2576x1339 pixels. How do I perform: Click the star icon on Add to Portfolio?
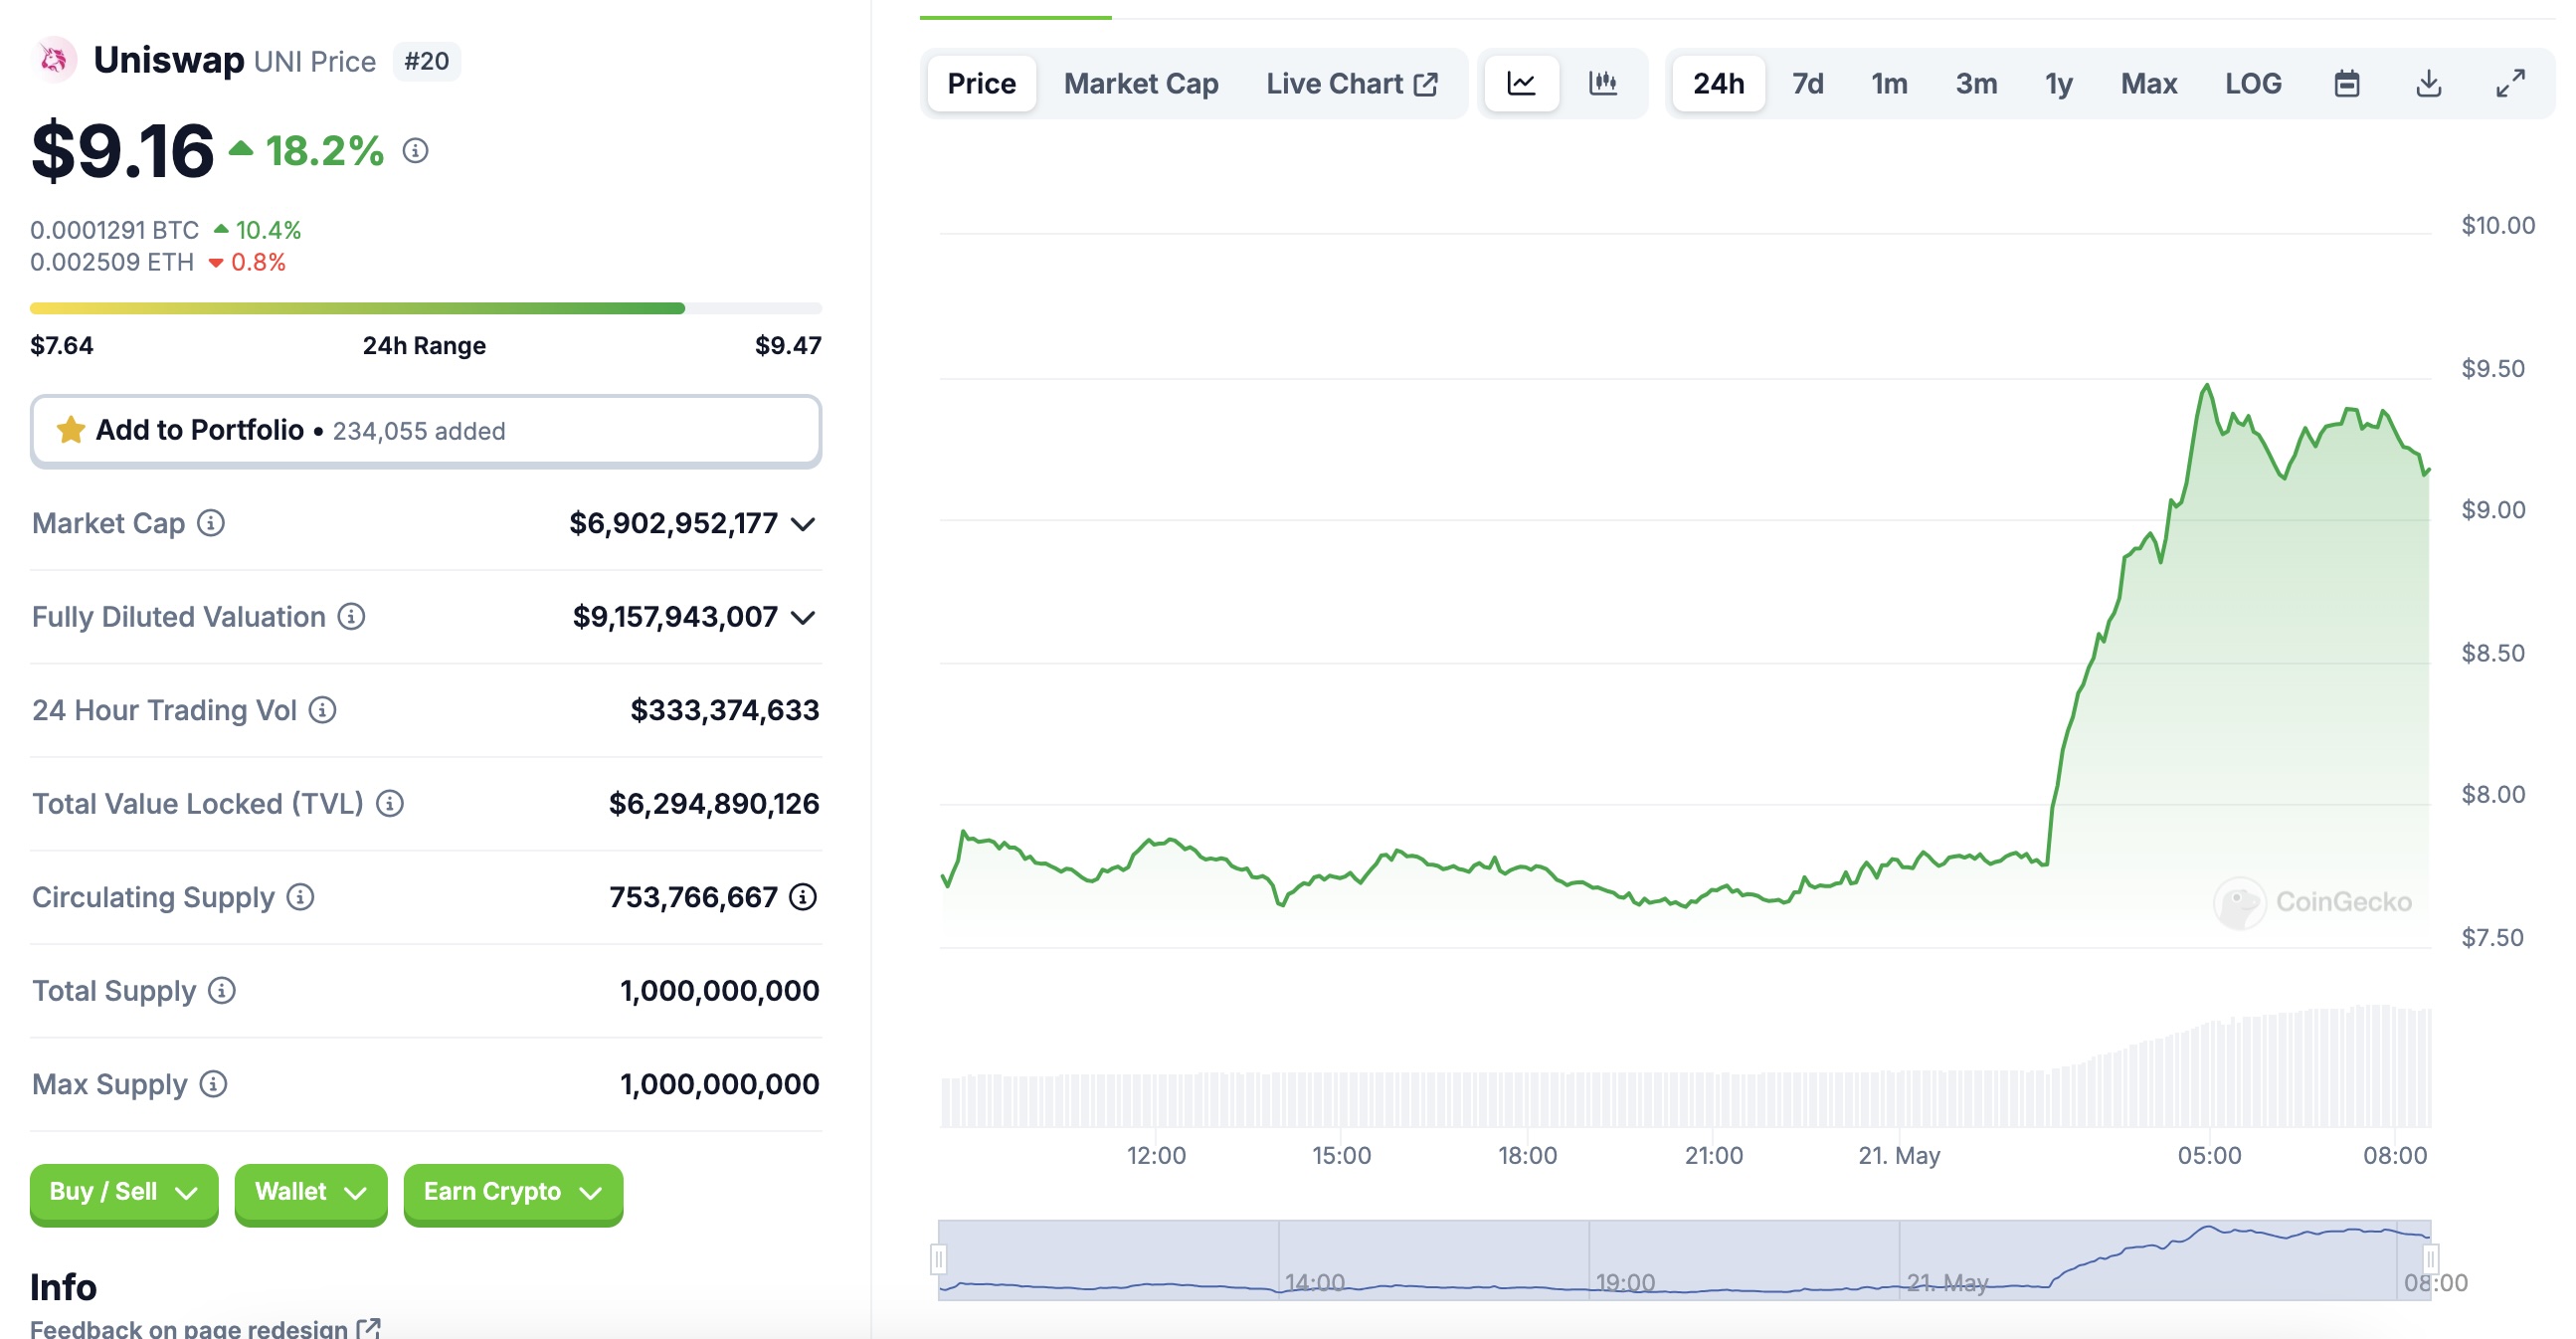click(71, 430)
